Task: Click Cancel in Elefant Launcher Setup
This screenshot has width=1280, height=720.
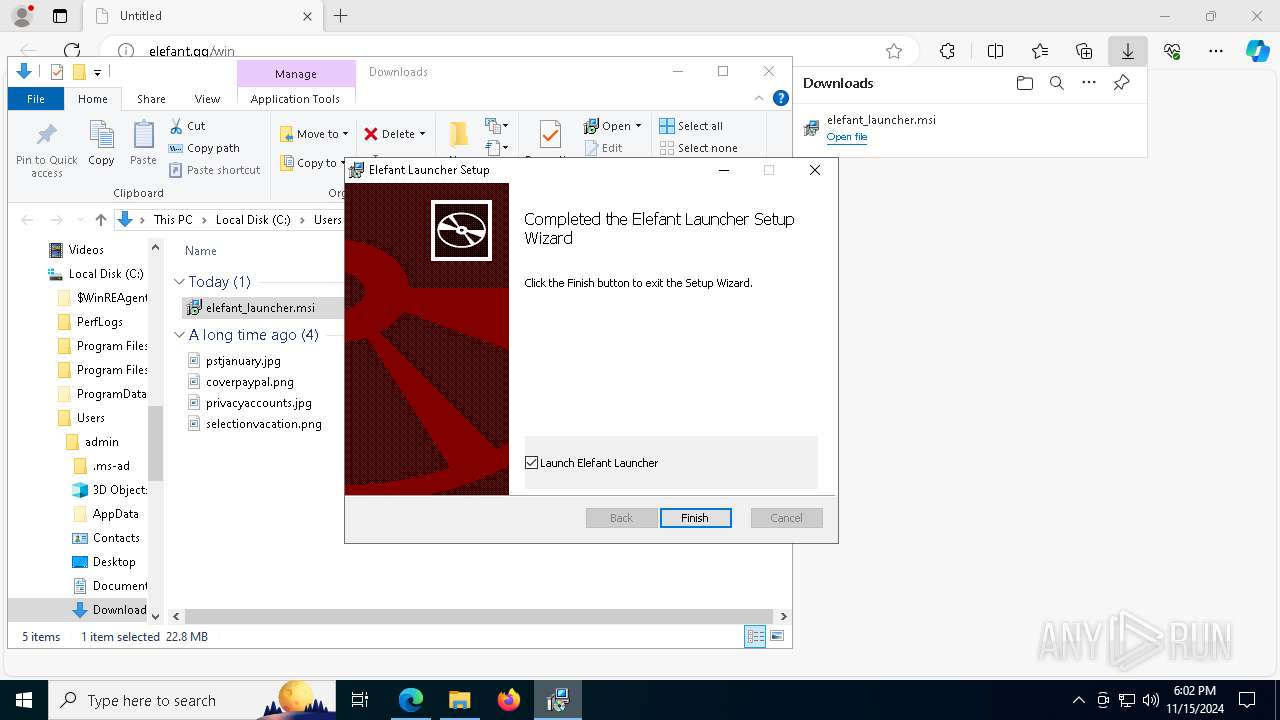Action: (786, 518)
